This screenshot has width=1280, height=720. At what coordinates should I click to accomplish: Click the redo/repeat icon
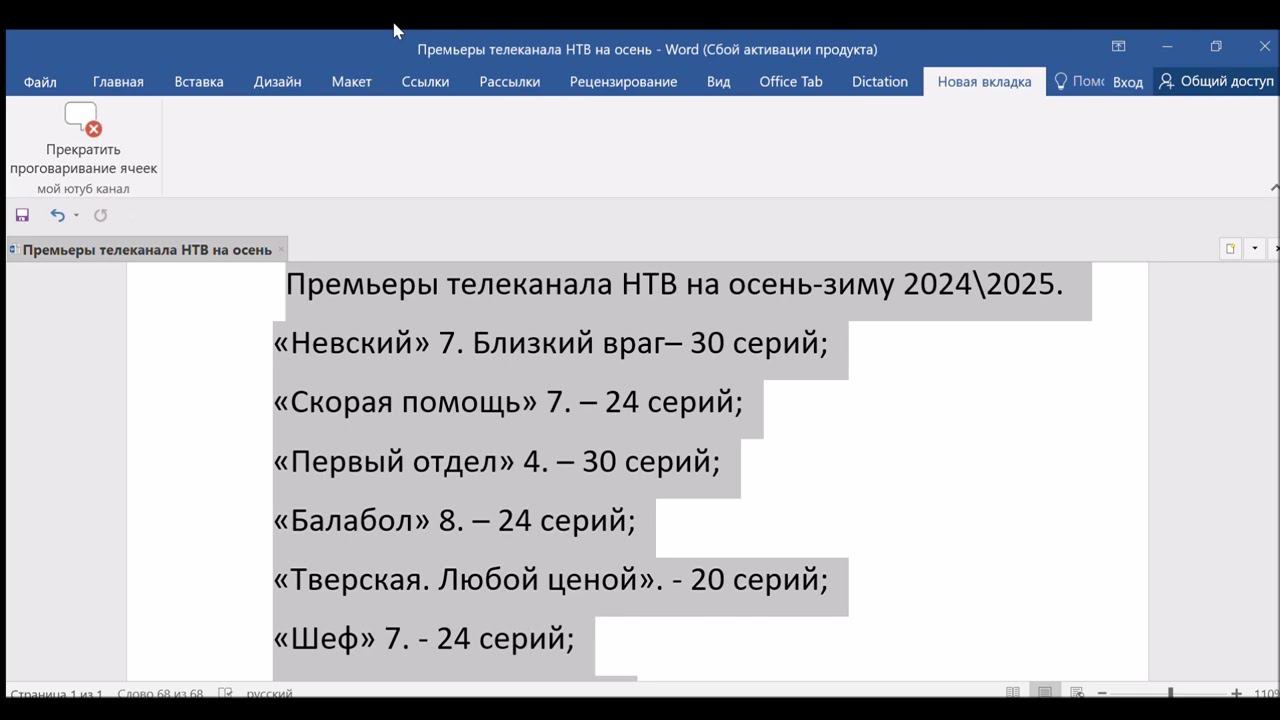point(100,215)
